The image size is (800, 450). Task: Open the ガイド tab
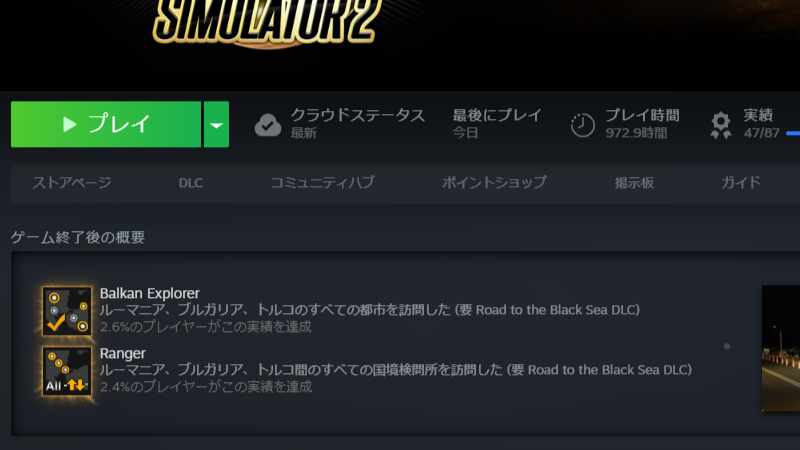[x=741, y=182]
